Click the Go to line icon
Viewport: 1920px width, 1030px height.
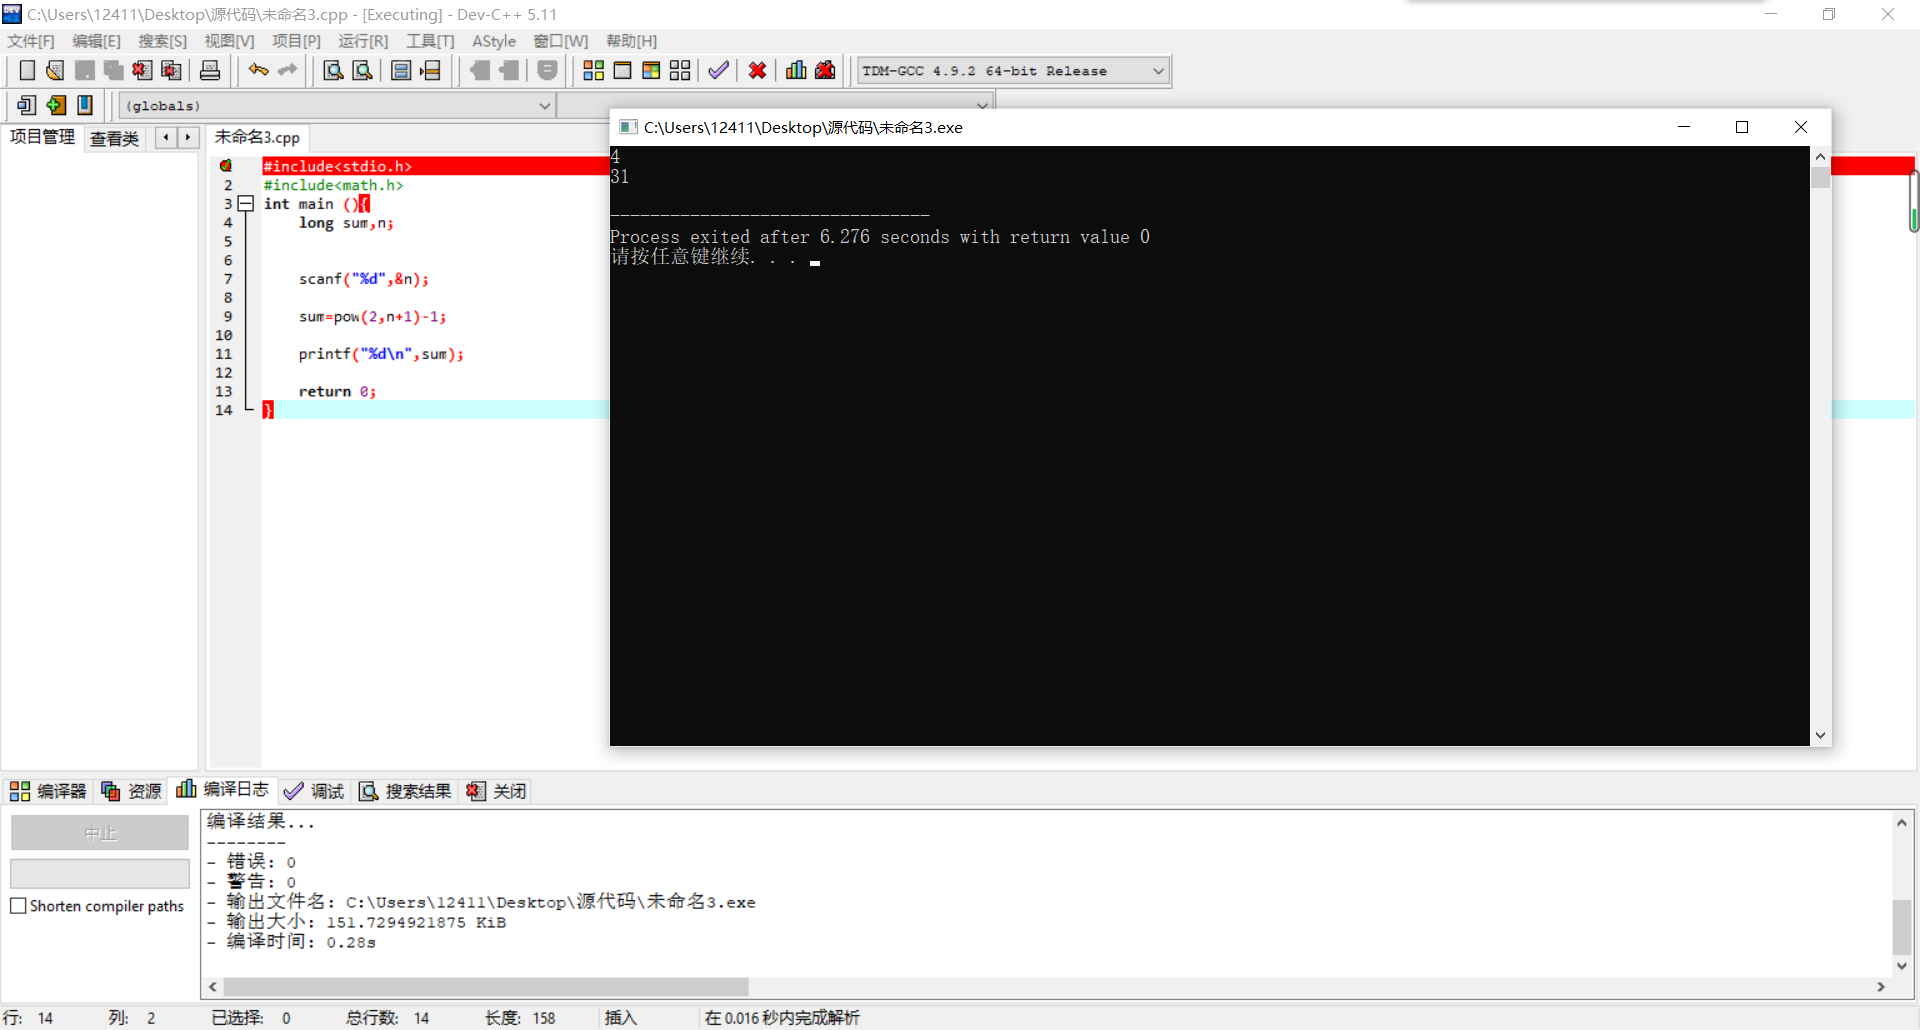431,70
